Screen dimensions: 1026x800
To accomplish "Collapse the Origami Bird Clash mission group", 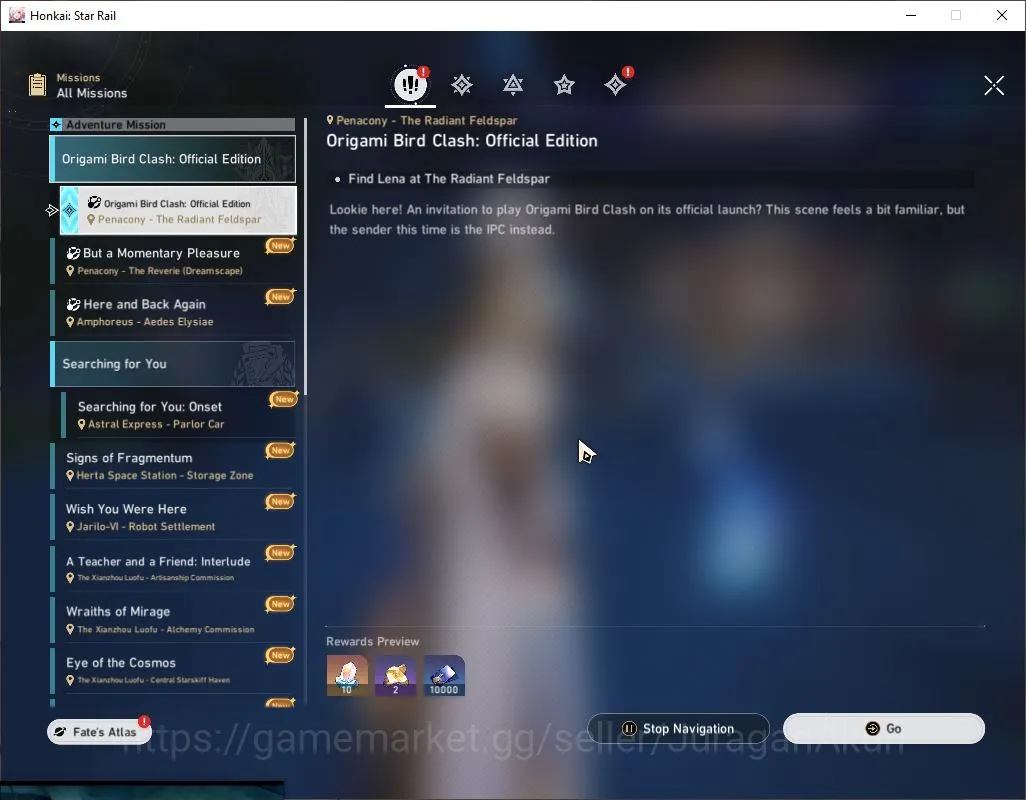I will point(173,159).
